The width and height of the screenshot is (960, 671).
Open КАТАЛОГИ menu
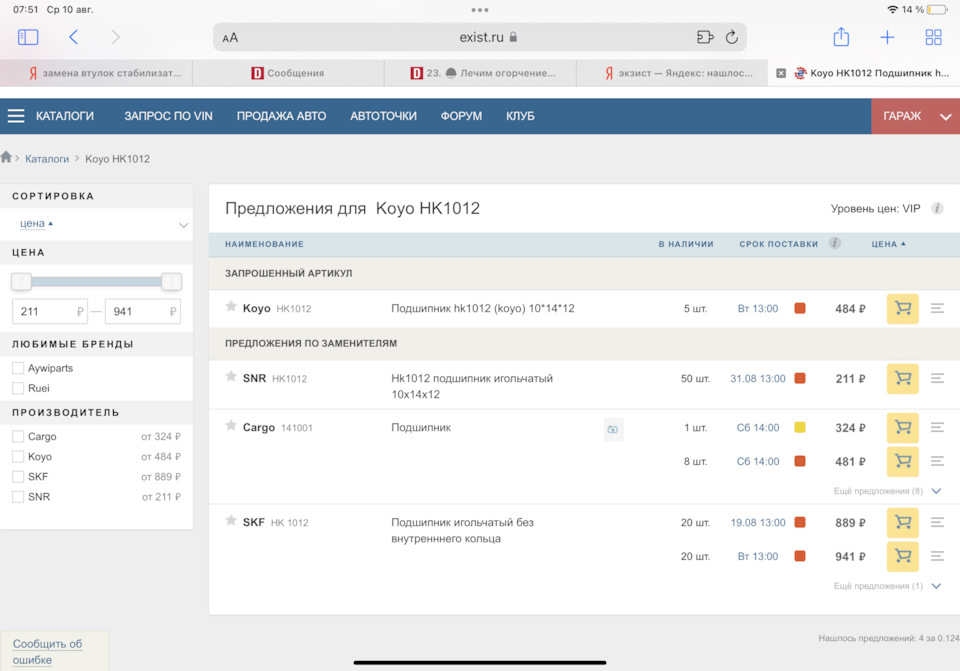[x=65, y=116]
